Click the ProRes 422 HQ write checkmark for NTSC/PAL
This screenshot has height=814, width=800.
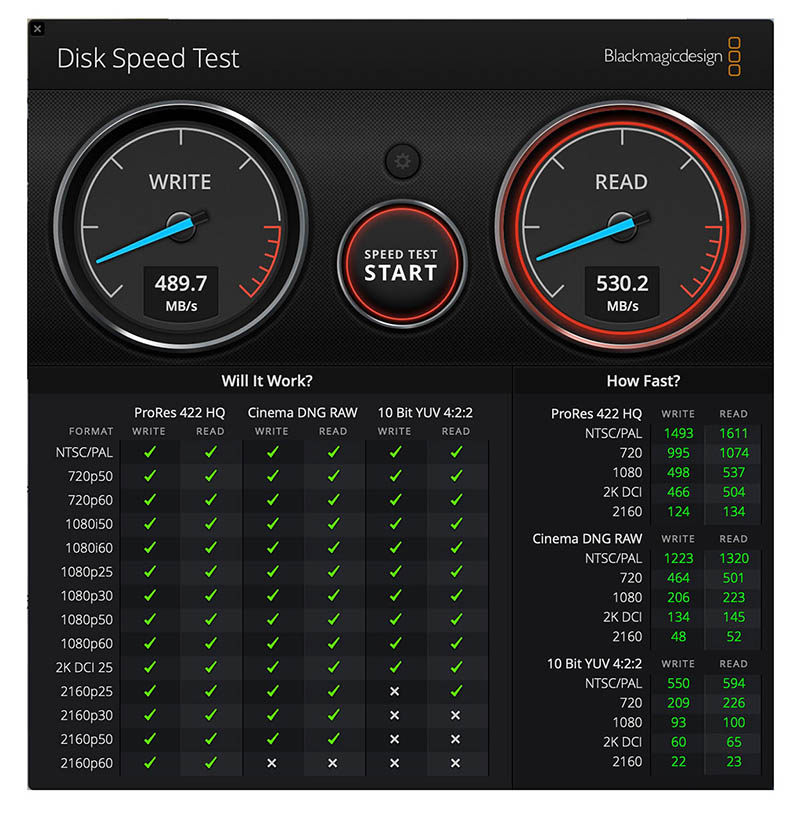(x=150, y=452)
